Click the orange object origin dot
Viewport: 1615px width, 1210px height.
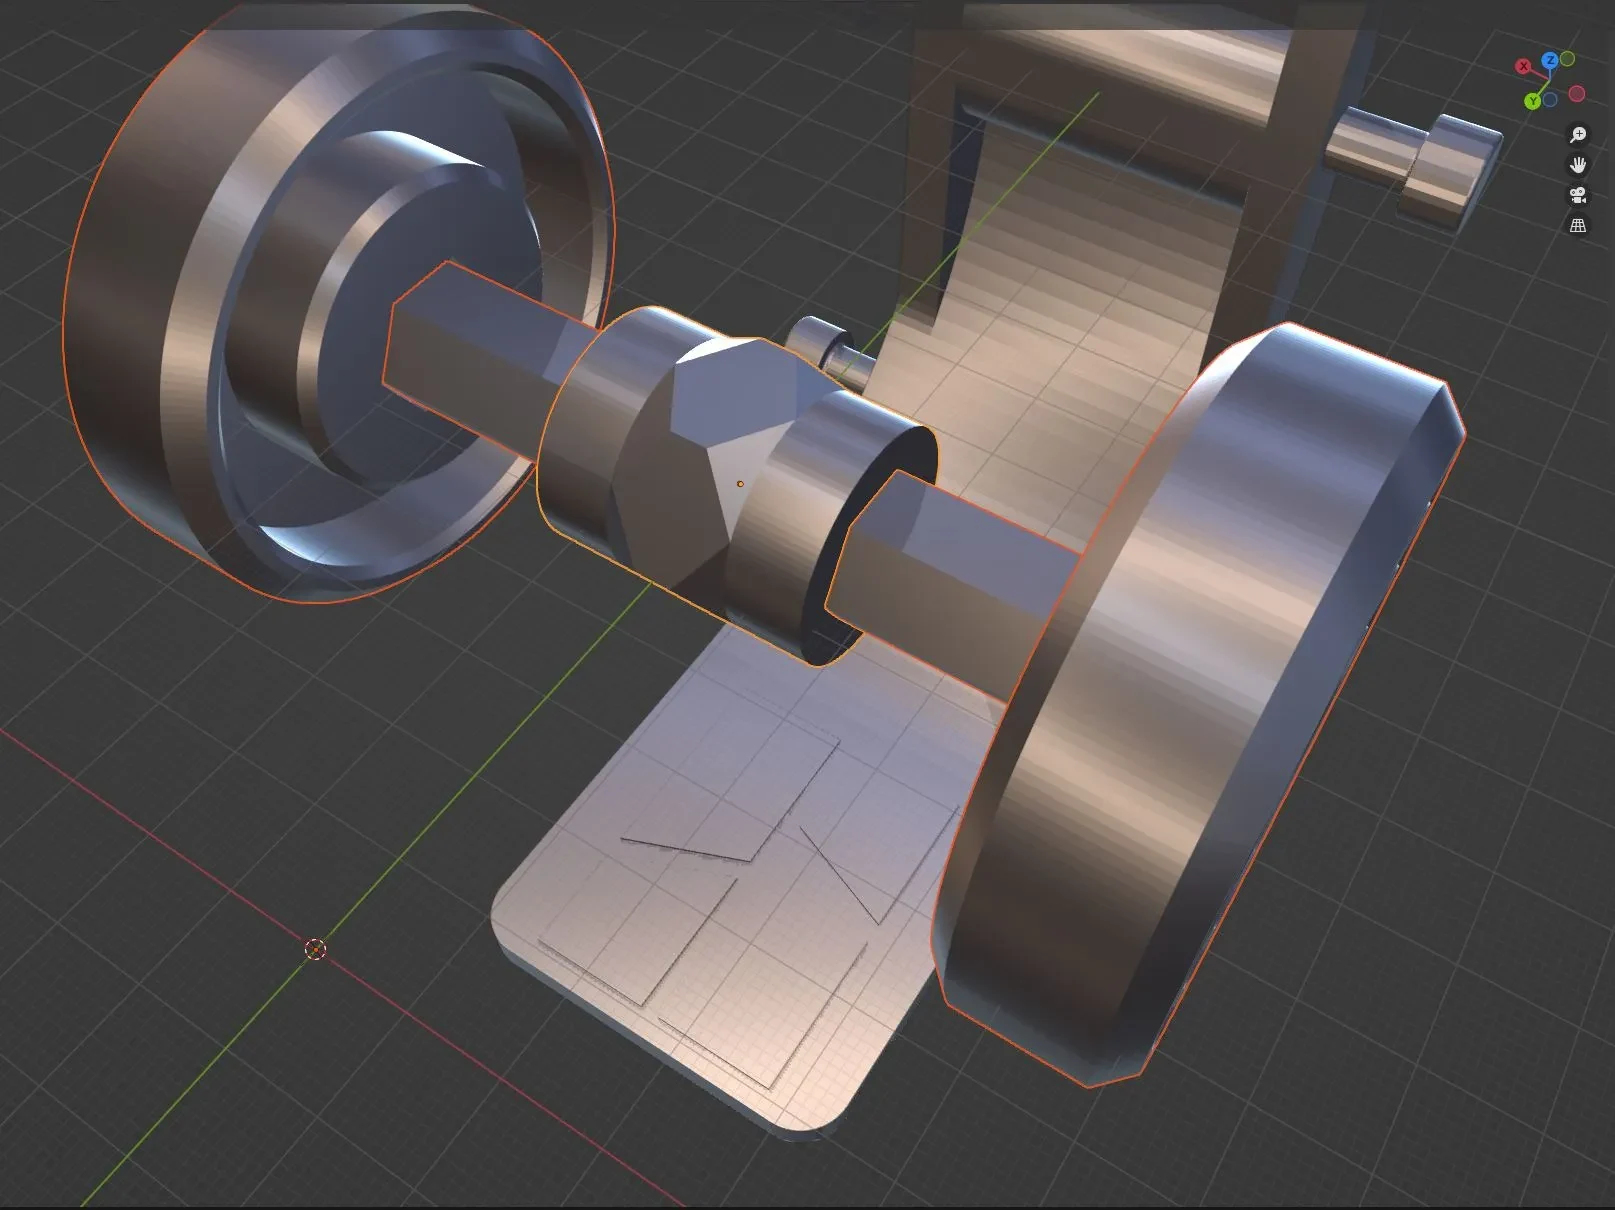point(740,484)
